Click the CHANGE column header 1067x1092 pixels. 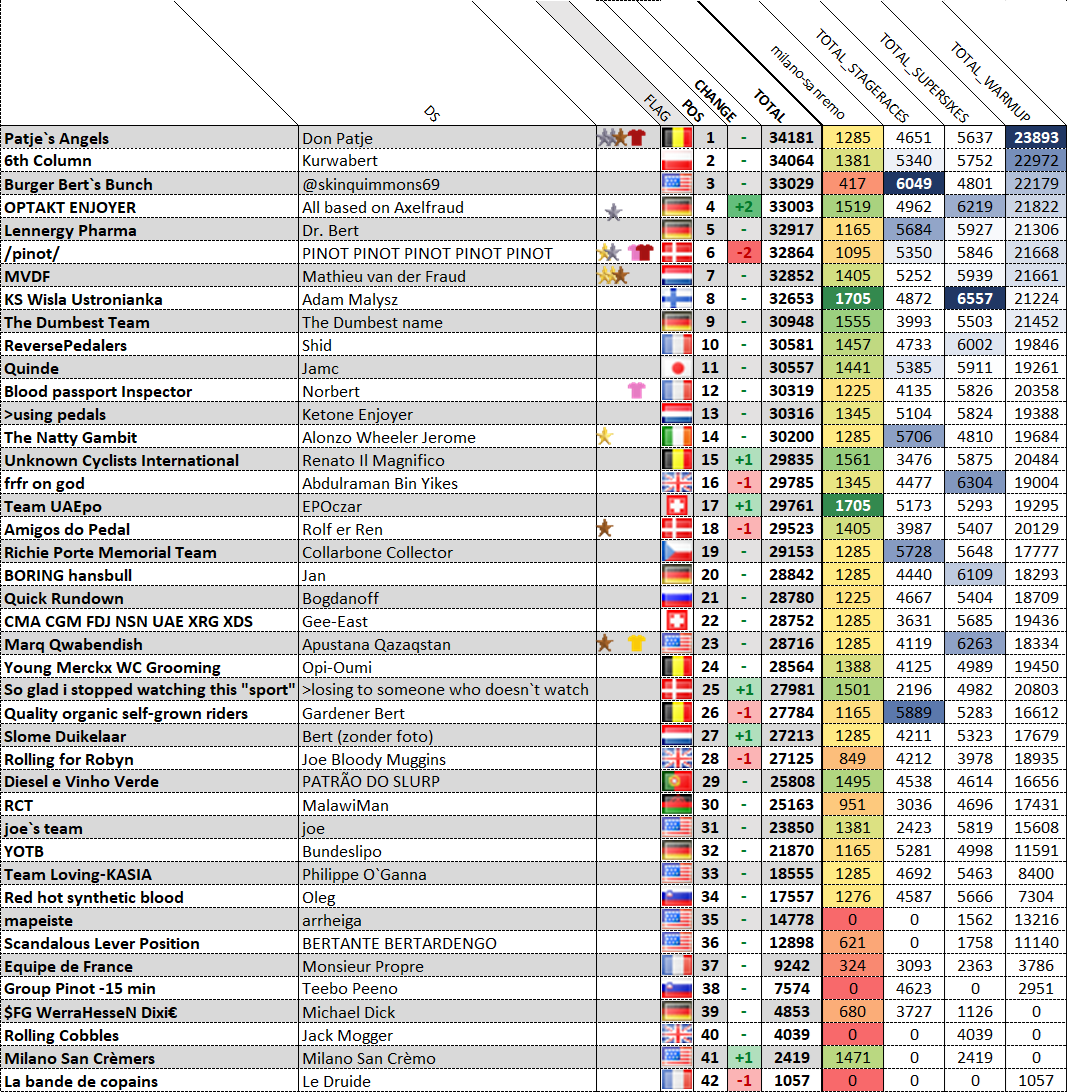715,100
